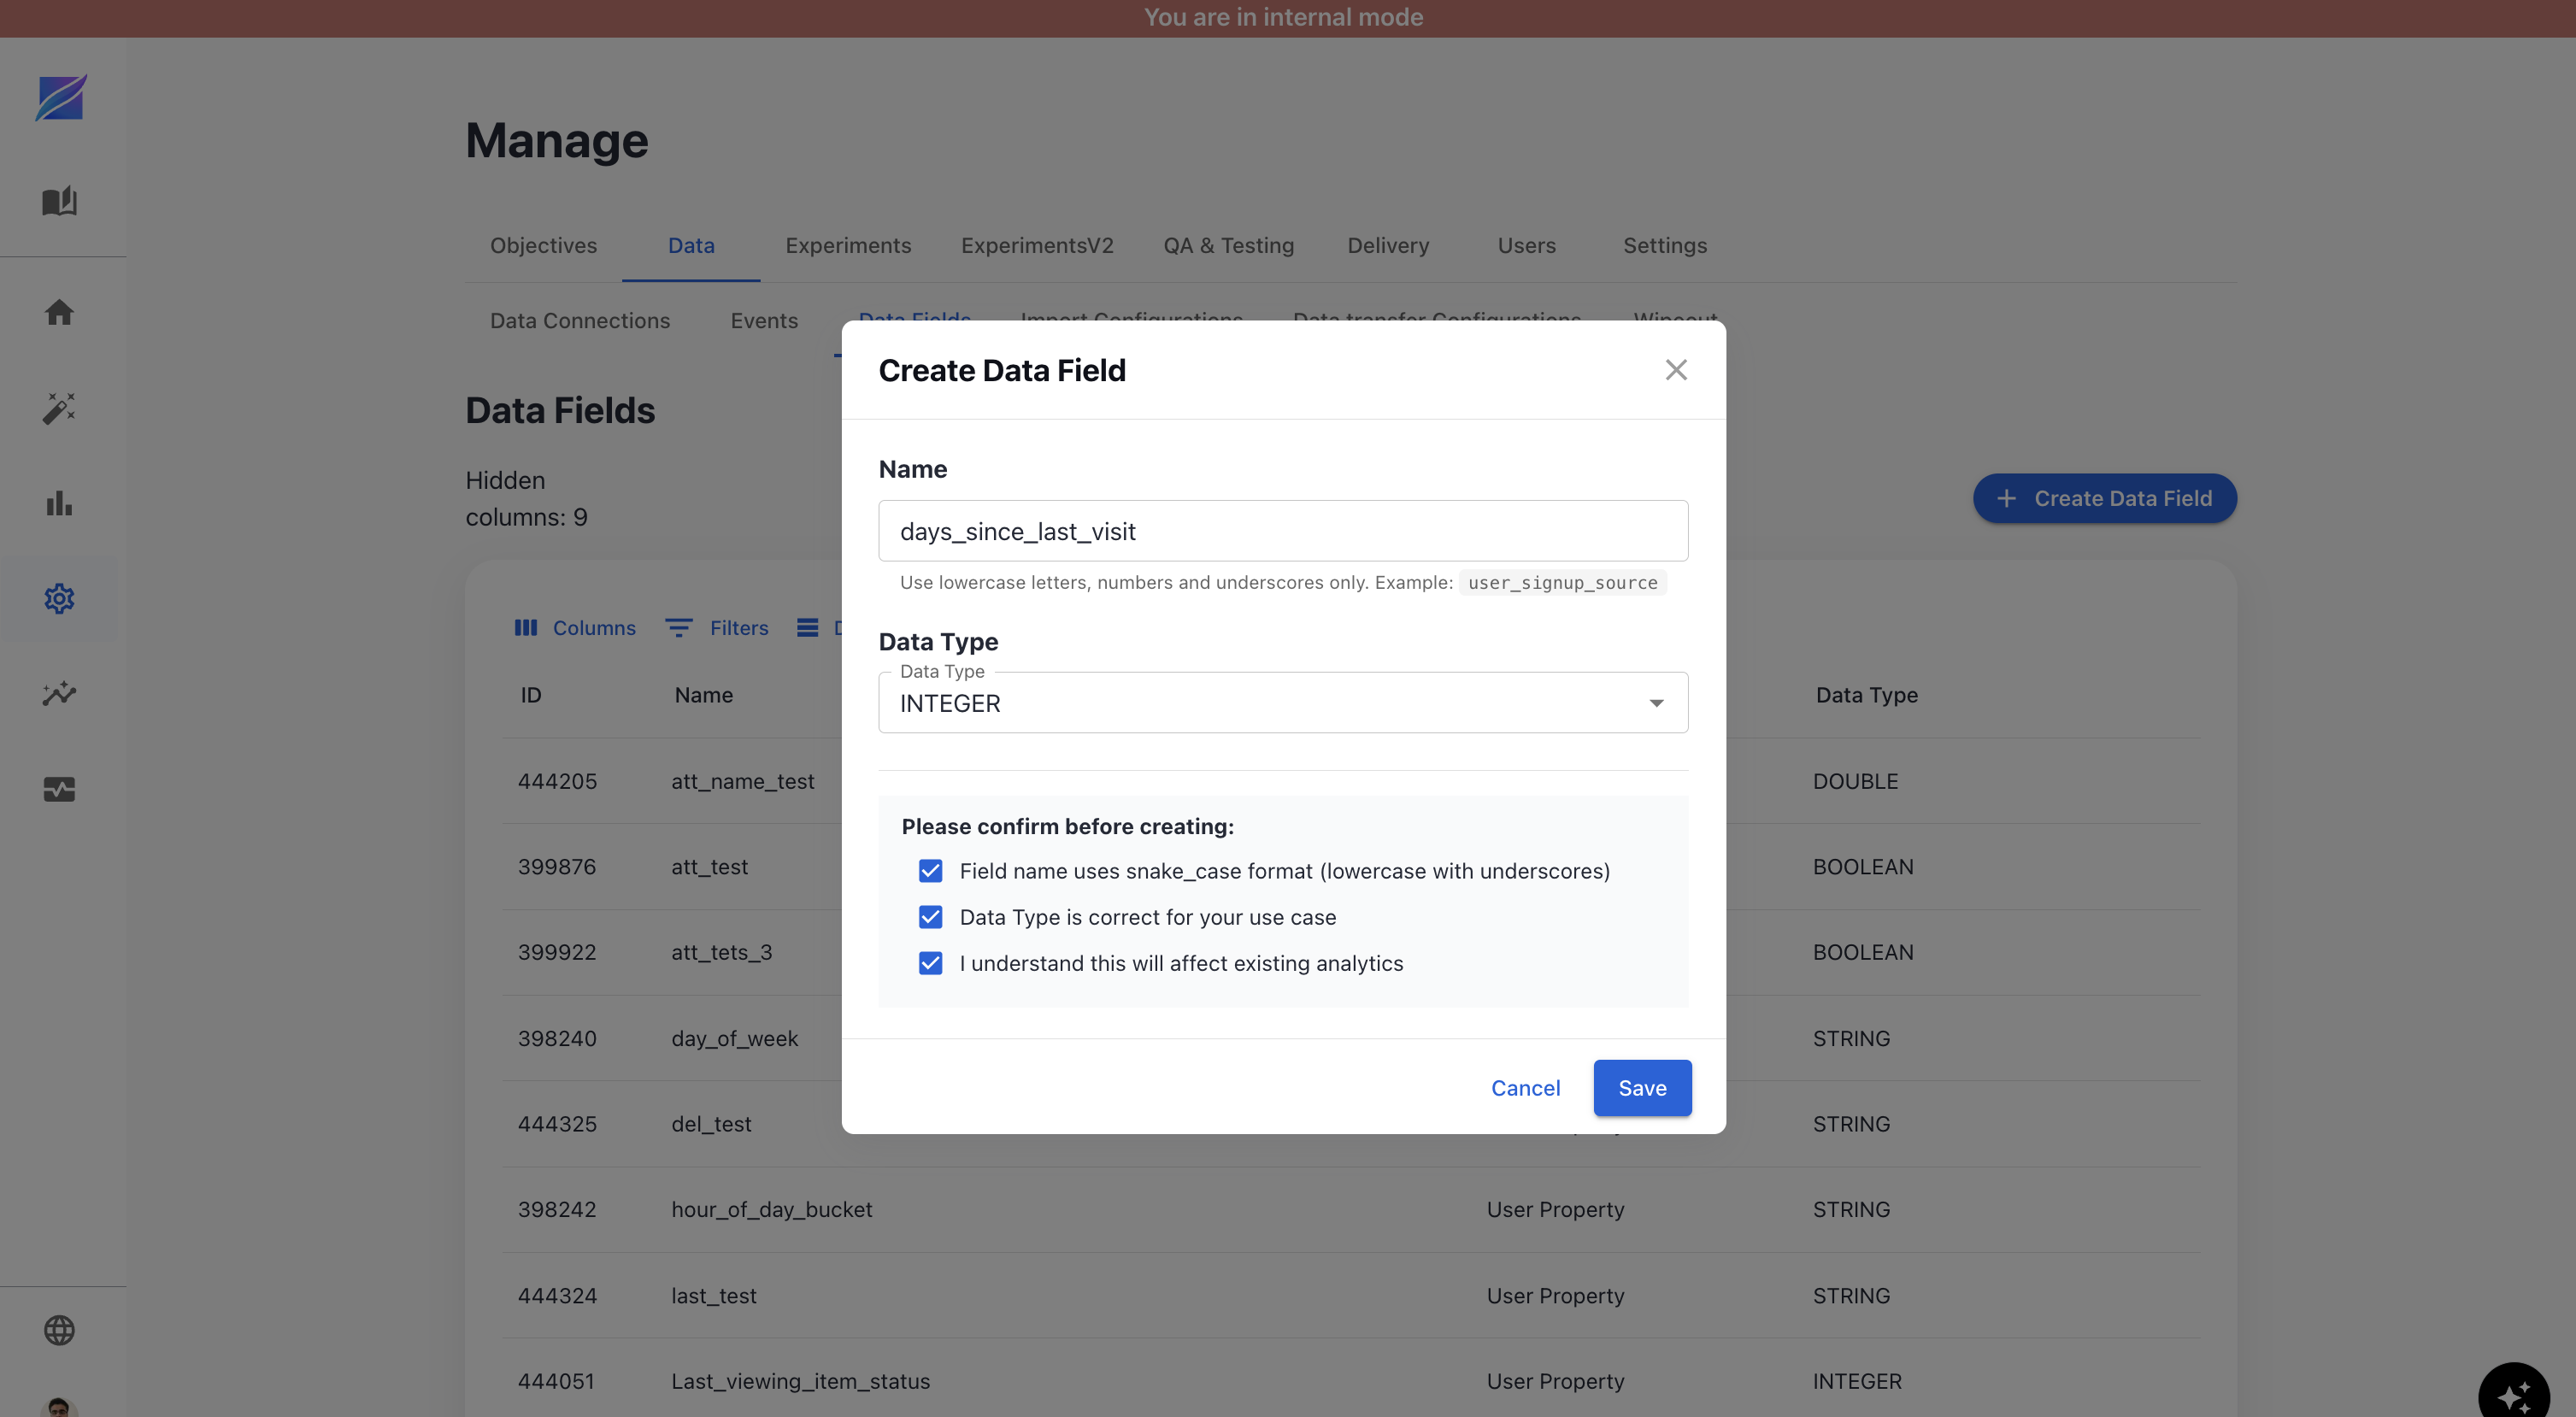Uncheck the affect existing analytics checkbox

pyautogui.click(x=930, y=963)
